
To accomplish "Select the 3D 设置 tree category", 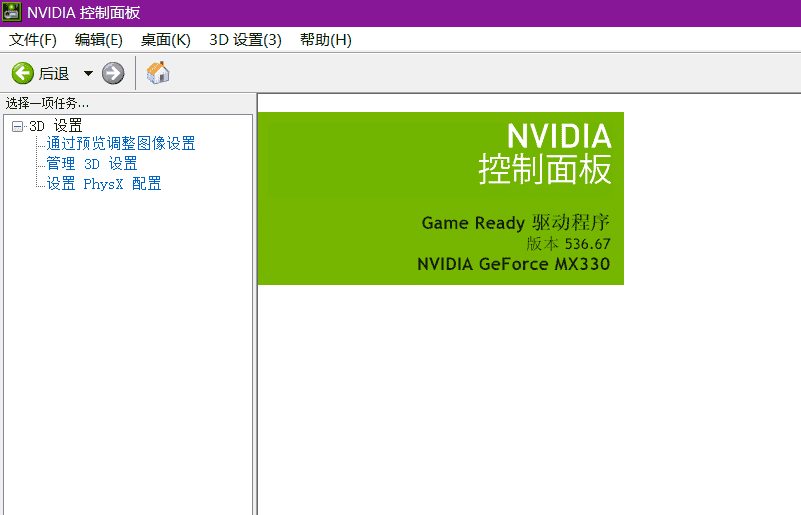I will (56, 126).
